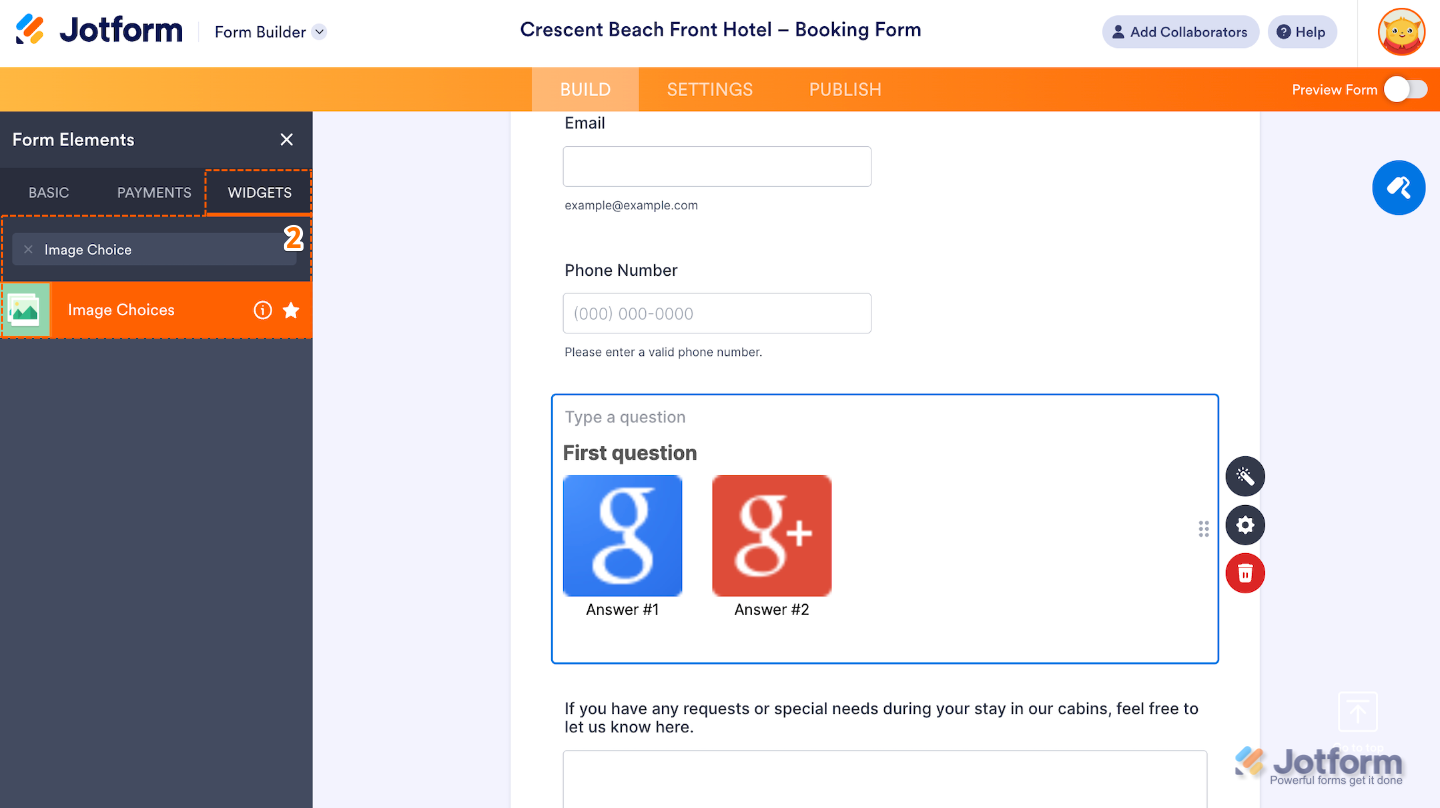
Task: Click the Jotform logo
Action: point(99,31)
